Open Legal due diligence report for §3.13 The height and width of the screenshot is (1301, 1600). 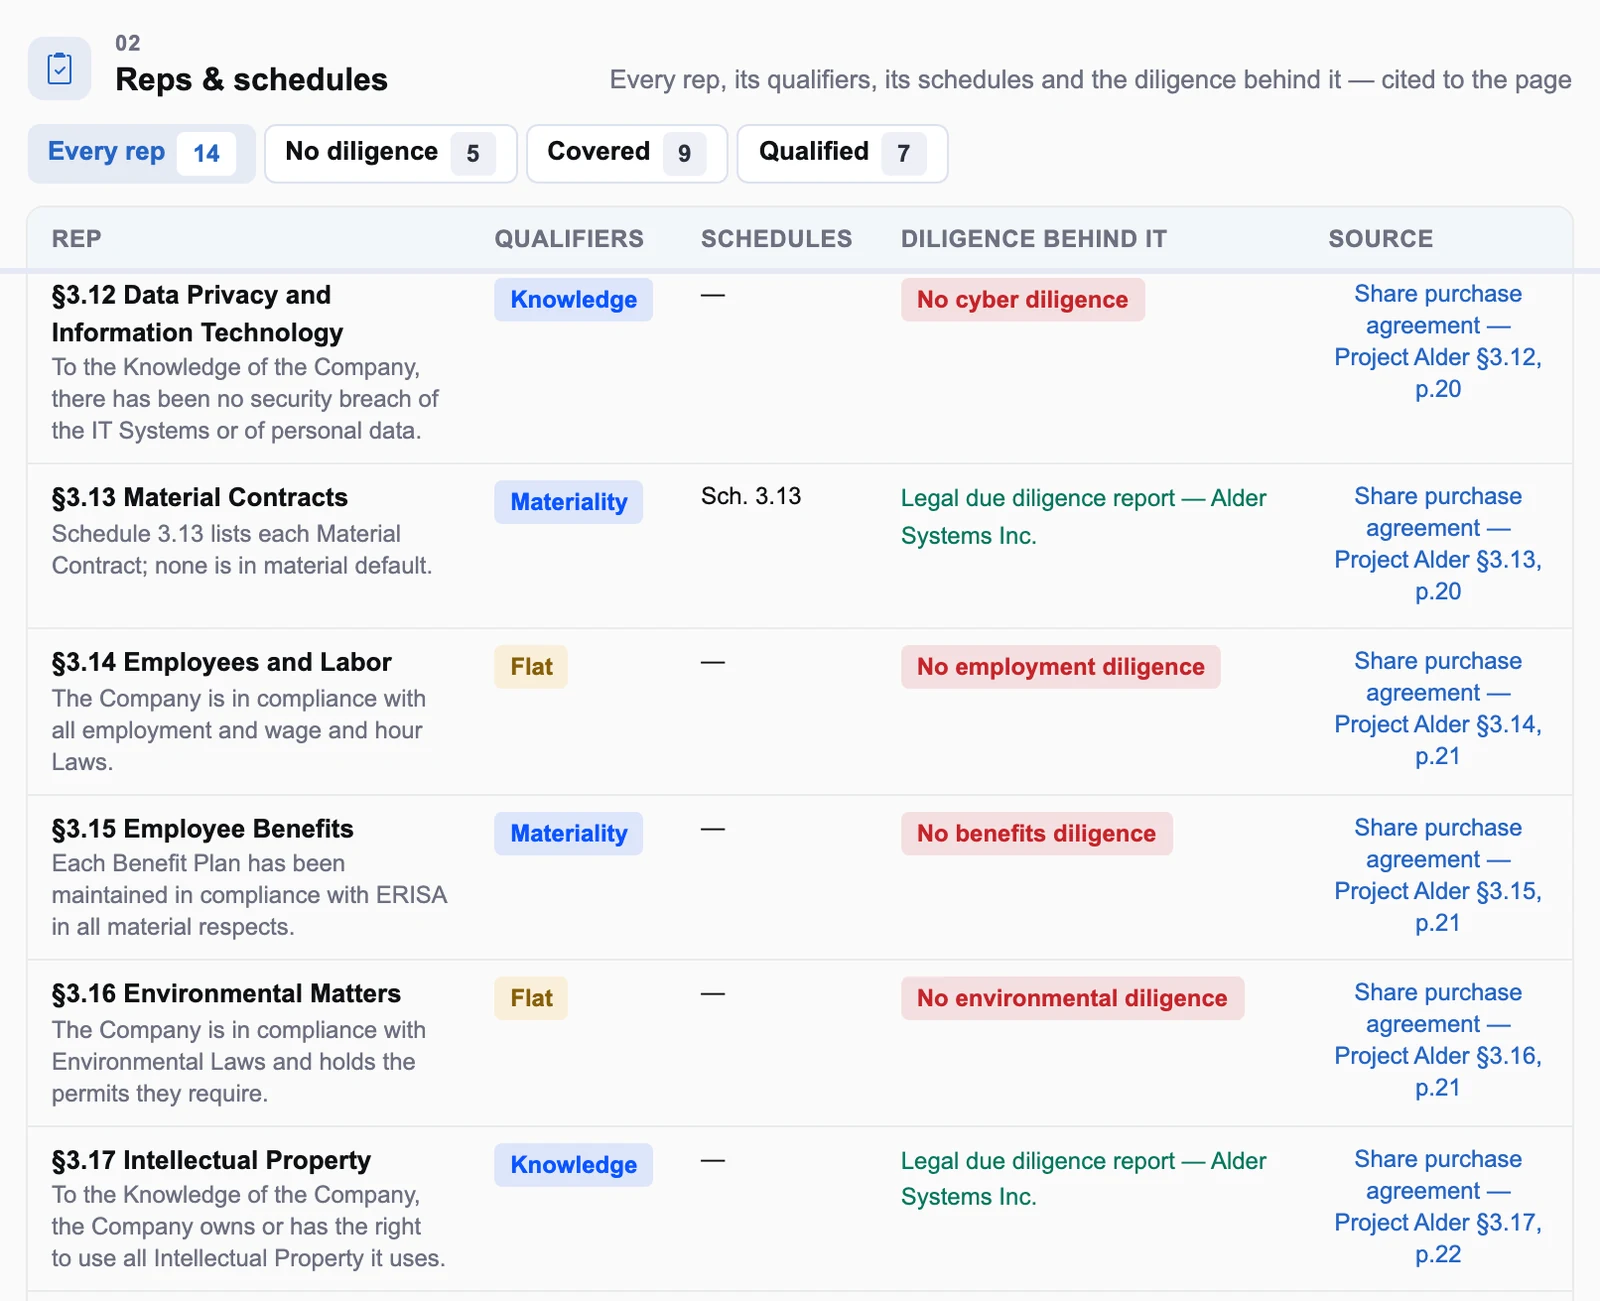click(x=1083, y=516)
